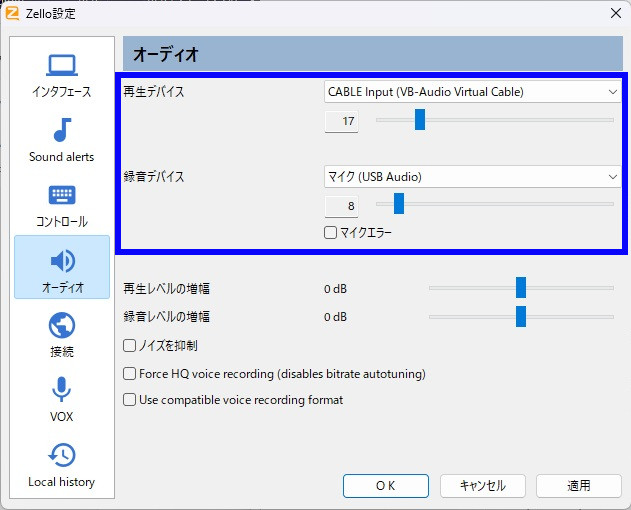Check Use compatible voice recording format
Image resolution: width=631 pixels, height=510 pixels.
click(x=129, y=400)
